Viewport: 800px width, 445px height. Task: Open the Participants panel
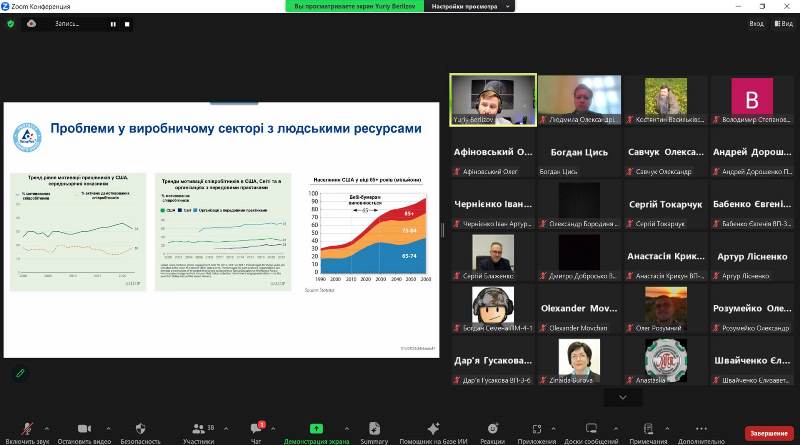point(199,433)
